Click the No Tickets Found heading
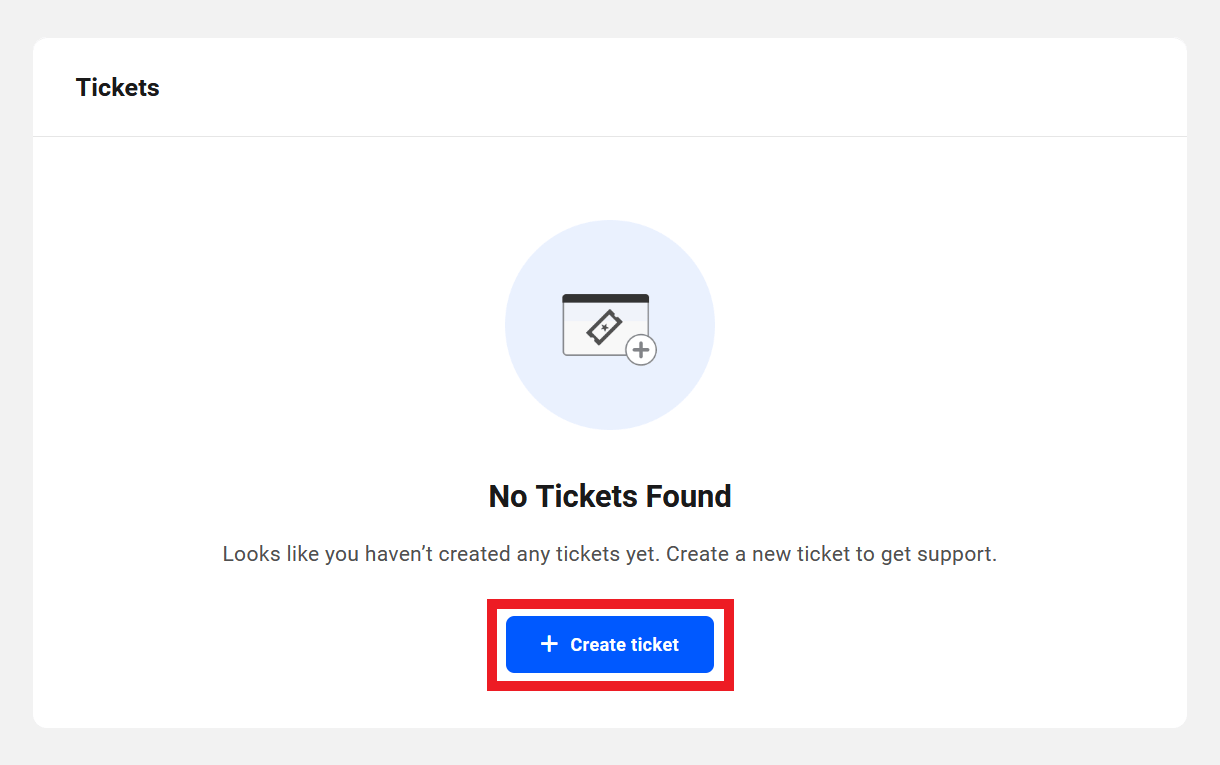The height and width of the screenshot is (765, 1220). tap(609, 496)
